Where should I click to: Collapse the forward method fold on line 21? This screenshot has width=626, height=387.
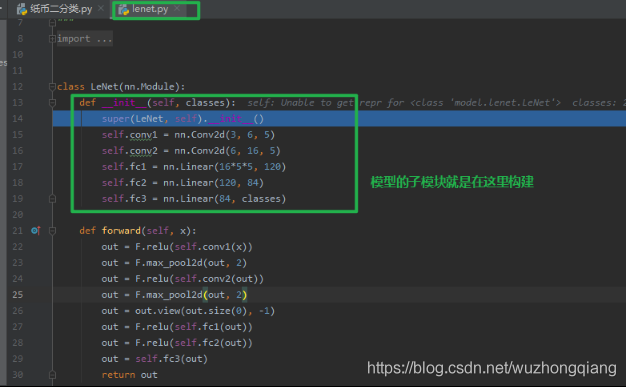(x=52, y=230)
